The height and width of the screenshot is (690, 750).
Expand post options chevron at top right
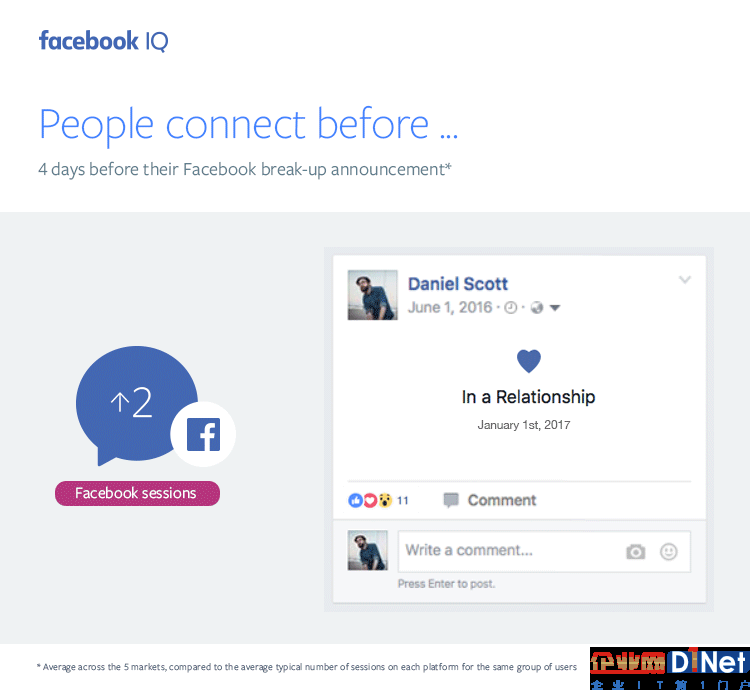(685, 280)
